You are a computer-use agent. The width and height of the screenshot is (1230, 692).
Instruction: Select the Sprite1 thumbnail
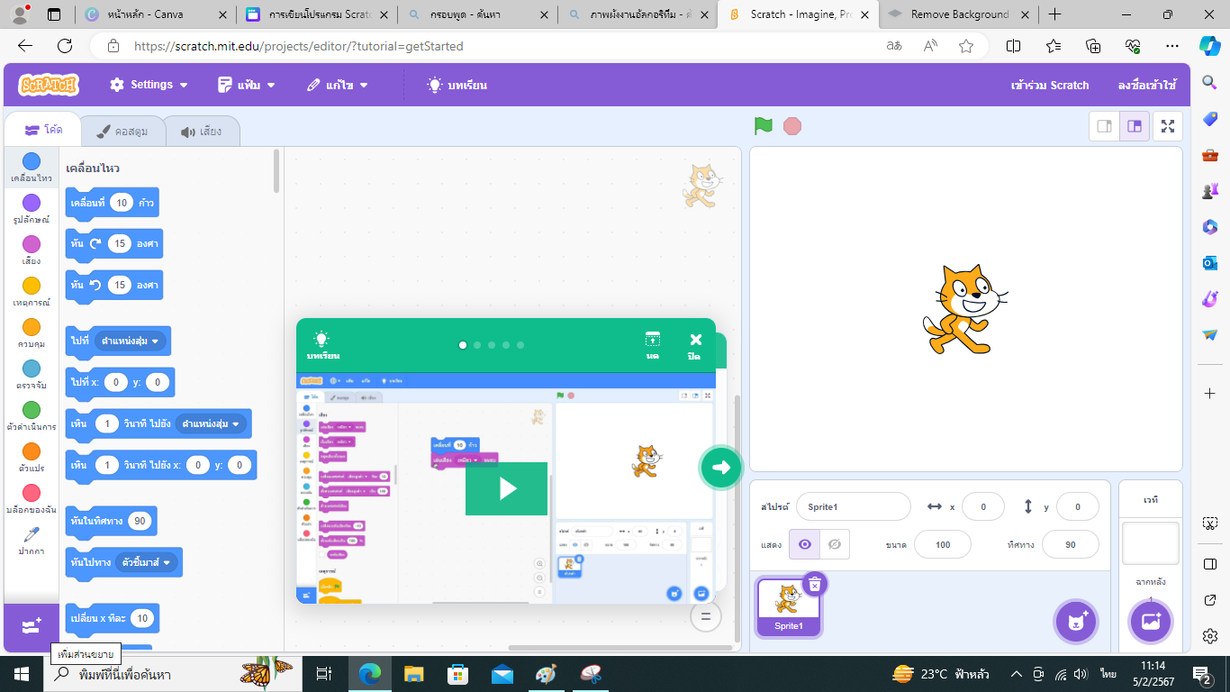[788, 606]
